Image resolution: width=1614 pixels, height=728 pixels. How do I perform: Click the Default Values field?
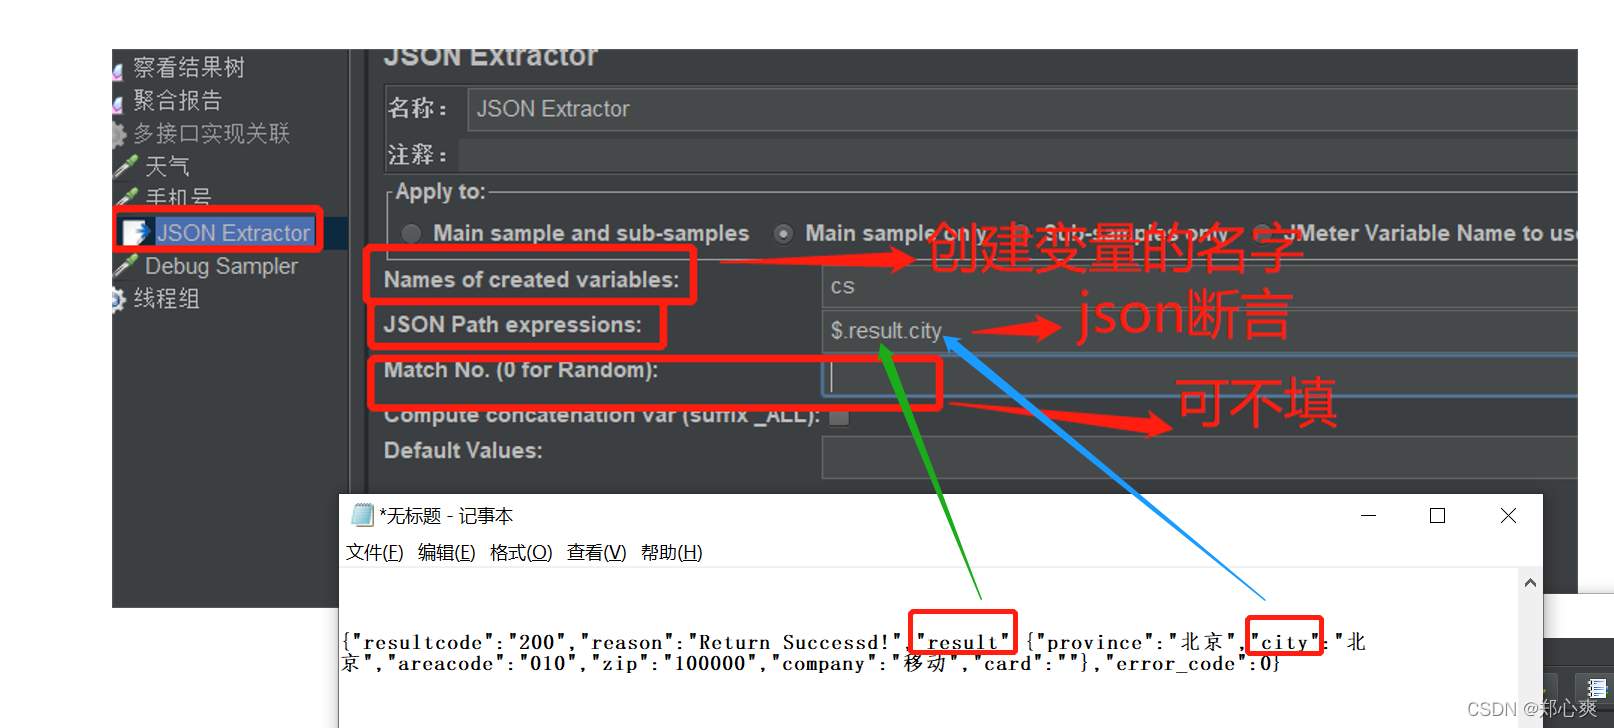[1199, 458]
